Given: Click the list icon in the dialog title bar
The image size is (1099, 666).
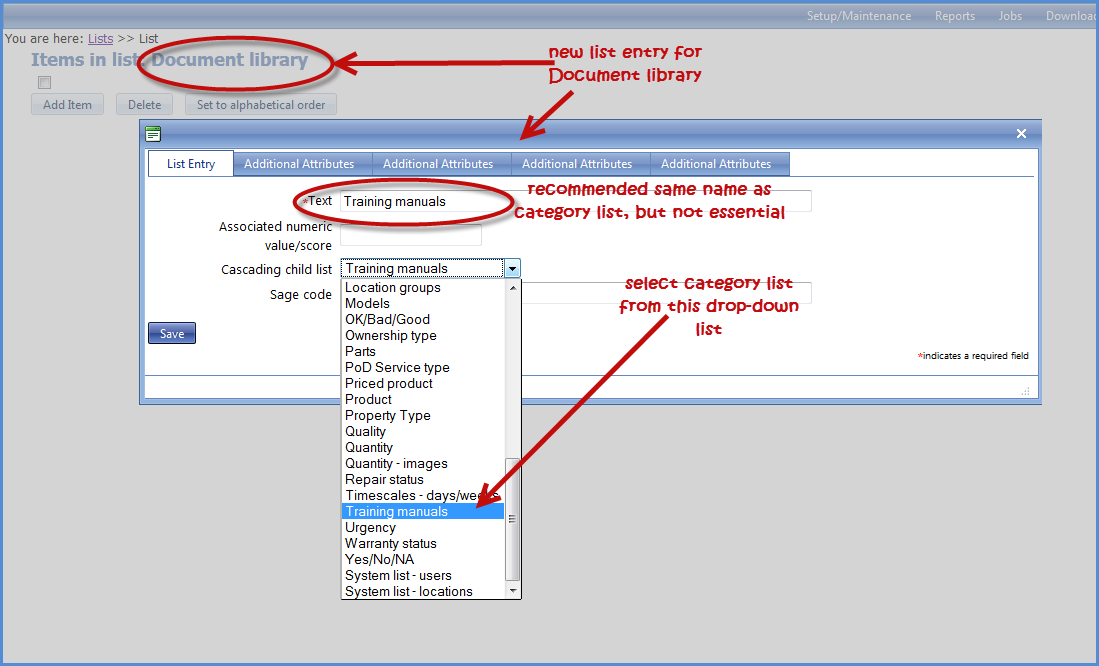Looking at the screenshot, I should 153,132.
